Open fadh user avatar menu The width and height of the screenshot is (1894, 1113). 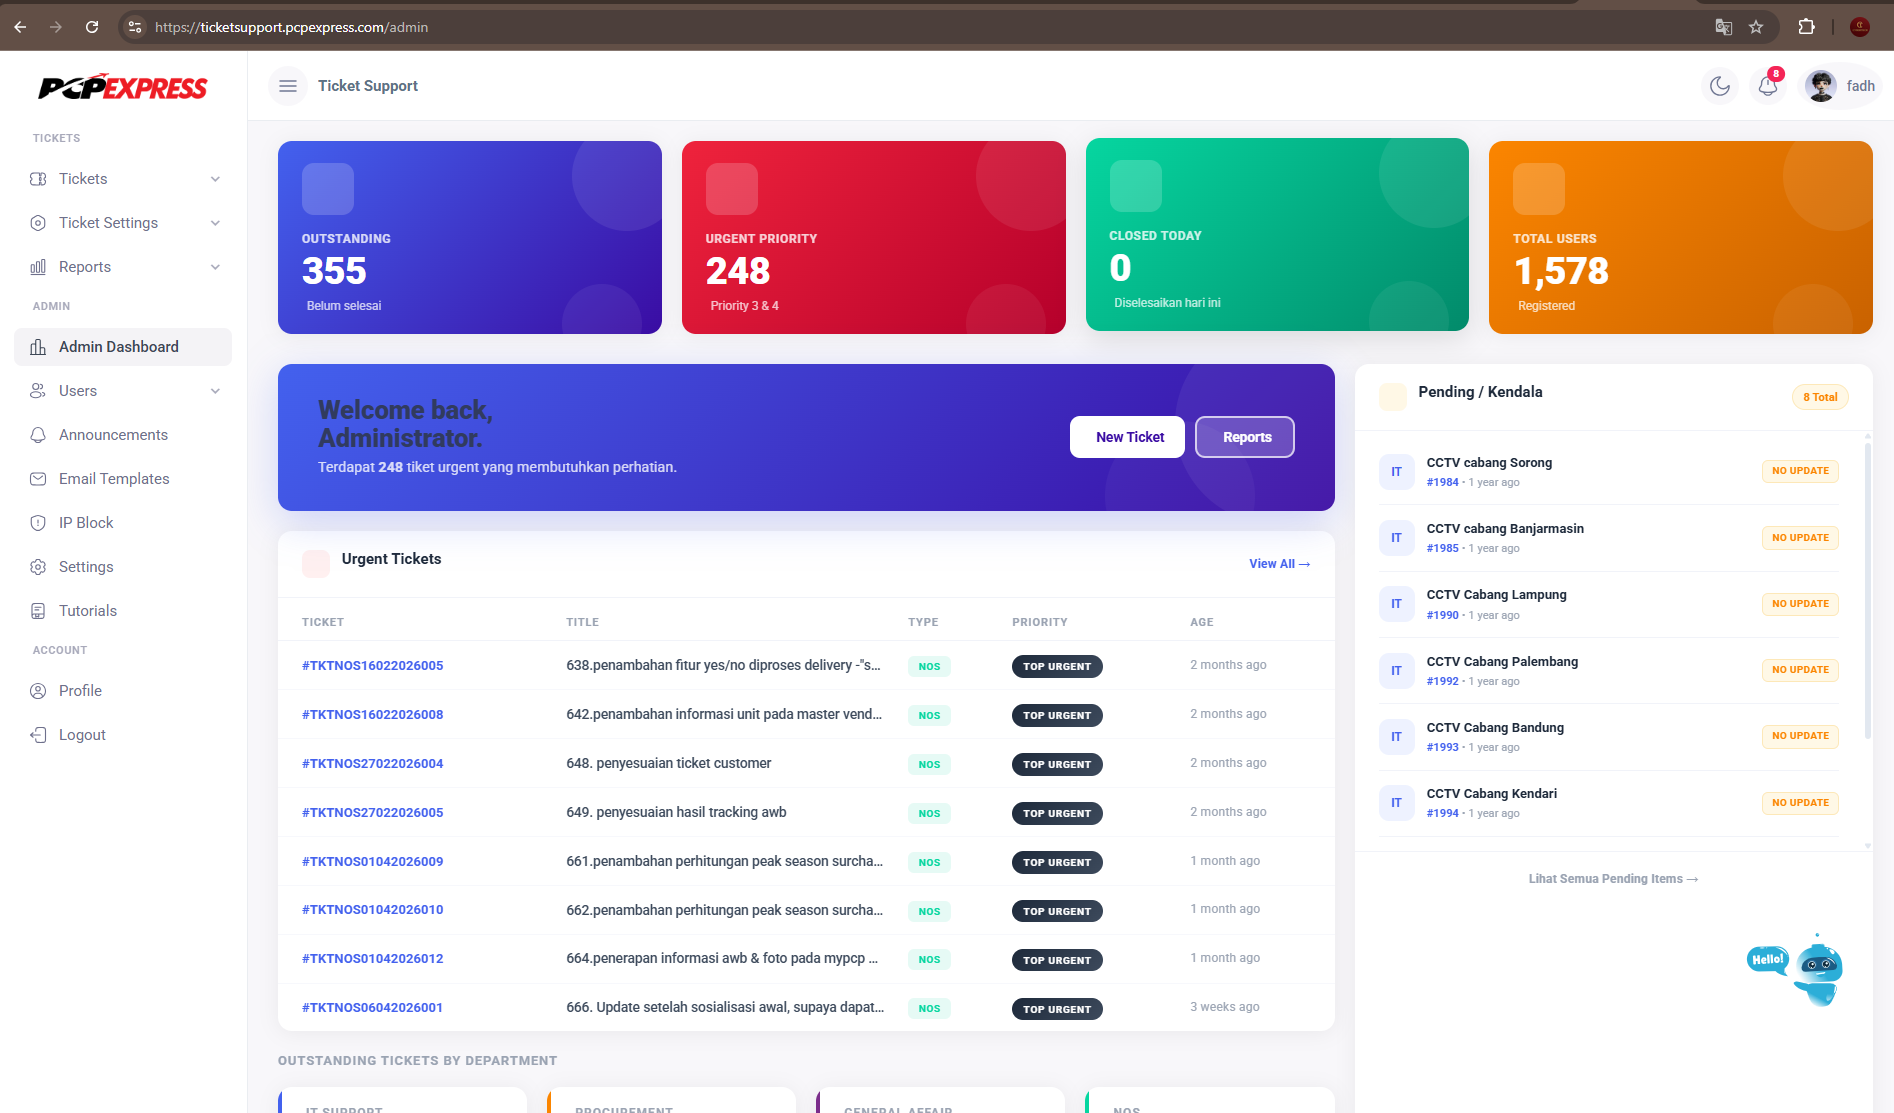pyautogui.click(x=1841, y=86)
